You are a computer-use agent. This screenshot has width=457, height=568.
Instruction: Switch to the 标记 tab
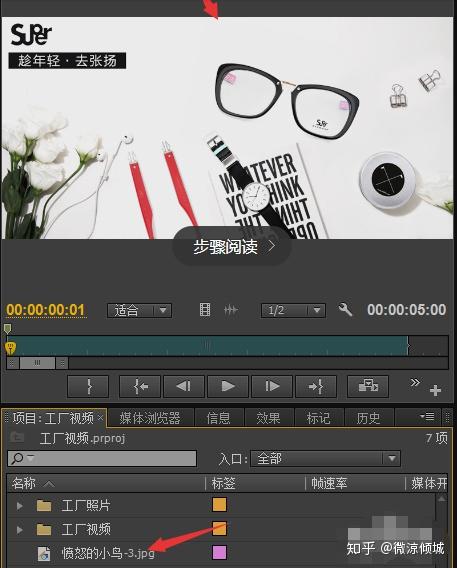(318, 418)
